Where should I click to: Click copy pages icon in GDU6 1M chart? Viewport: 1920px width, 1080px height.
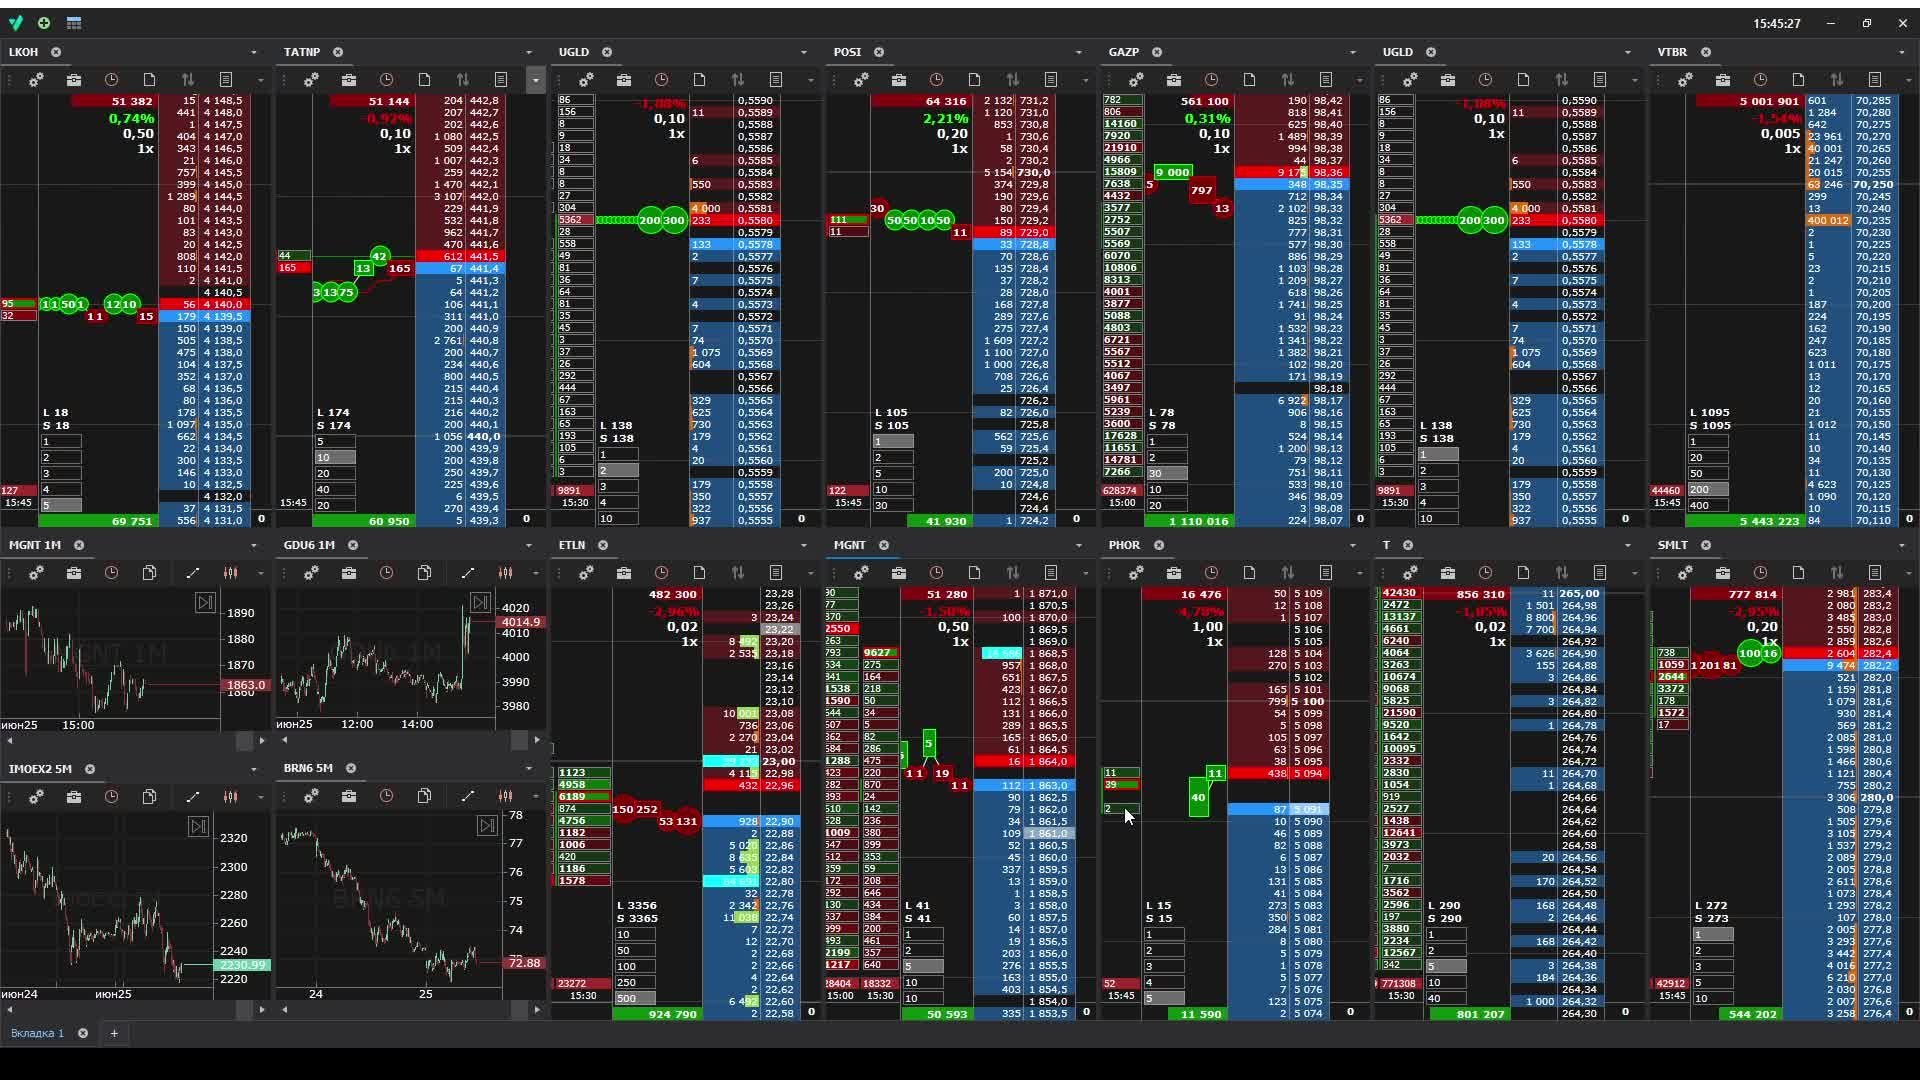pyautogui.click(x=424, y=573)
